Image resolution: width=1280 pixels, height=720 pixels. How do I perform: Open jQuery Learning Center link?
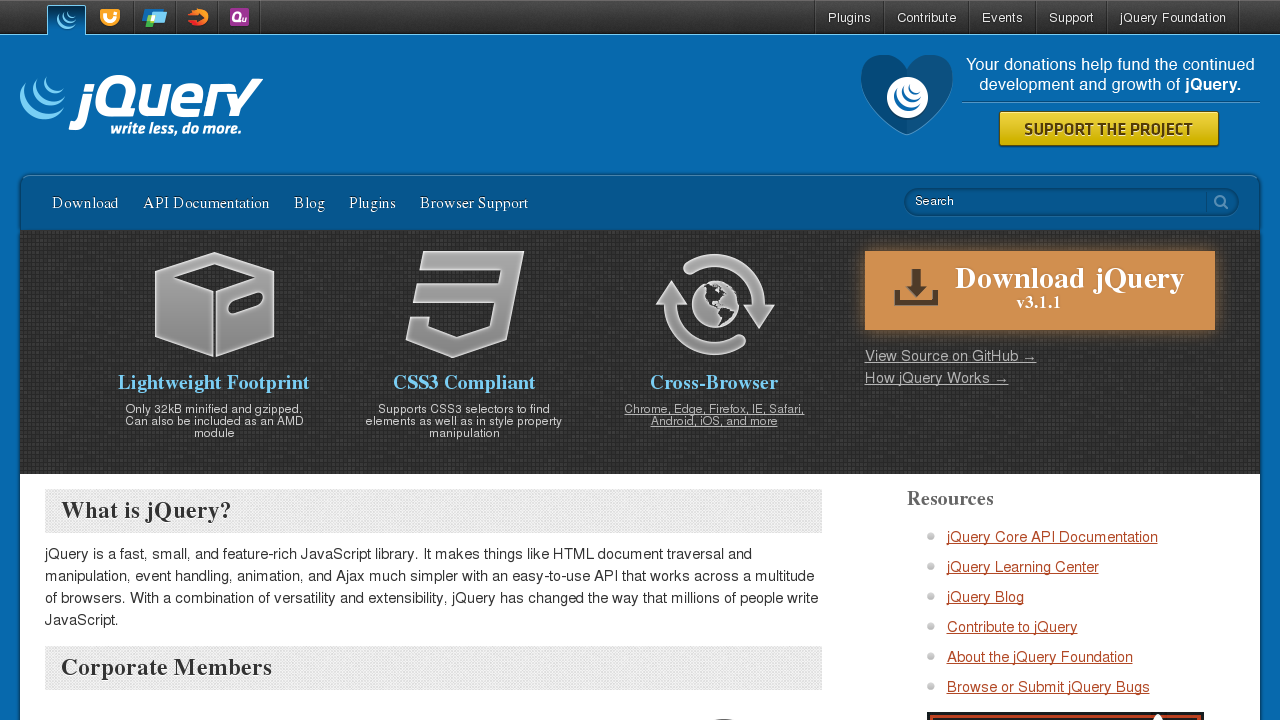pos(1023,567)
